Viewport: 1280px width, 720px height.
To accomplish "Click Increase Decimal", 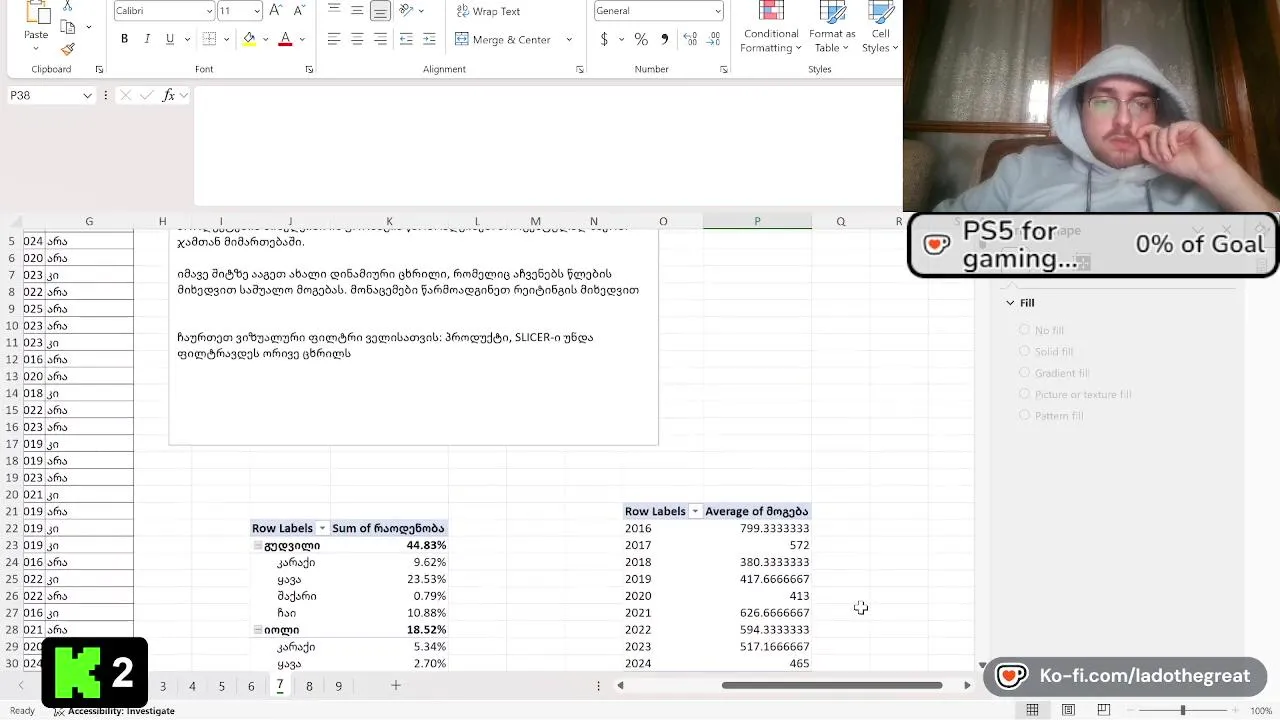I will tap(690, 39).
